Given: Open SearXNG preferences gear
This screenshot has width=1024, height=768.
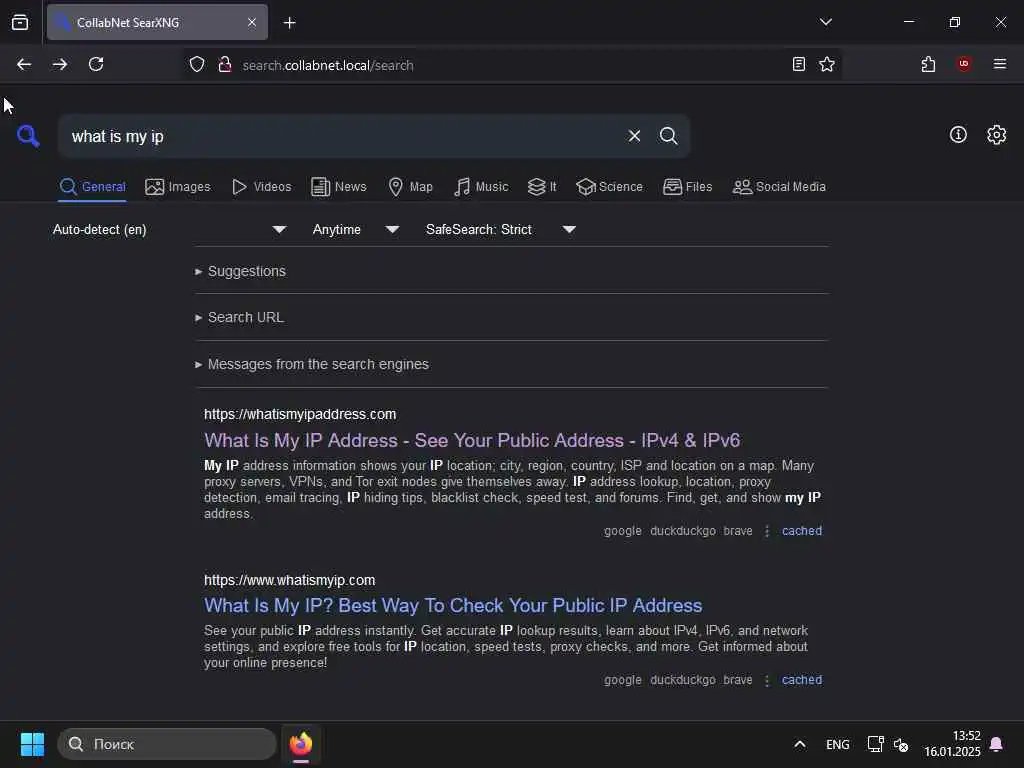Looking at the screenshot, I should click(997, 135).
